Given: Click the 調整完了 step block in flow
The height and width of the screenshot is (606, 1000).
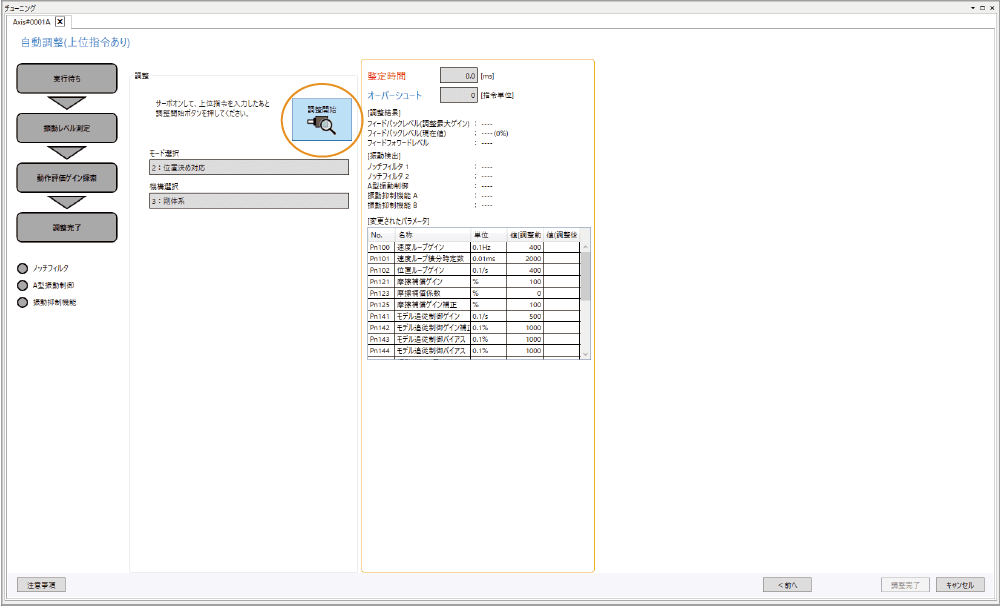Looking at the screenshot, I should click(x=68, y=227).
